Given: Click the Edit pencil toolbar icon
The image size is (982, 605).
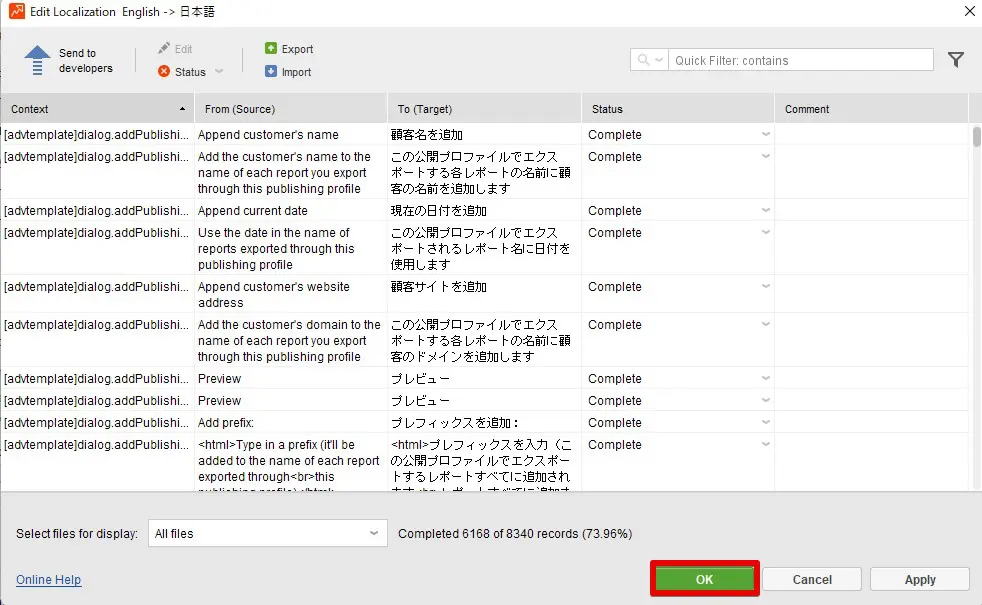Looking at the screenshot, I should pyautogui.click(x=164, y=49).
